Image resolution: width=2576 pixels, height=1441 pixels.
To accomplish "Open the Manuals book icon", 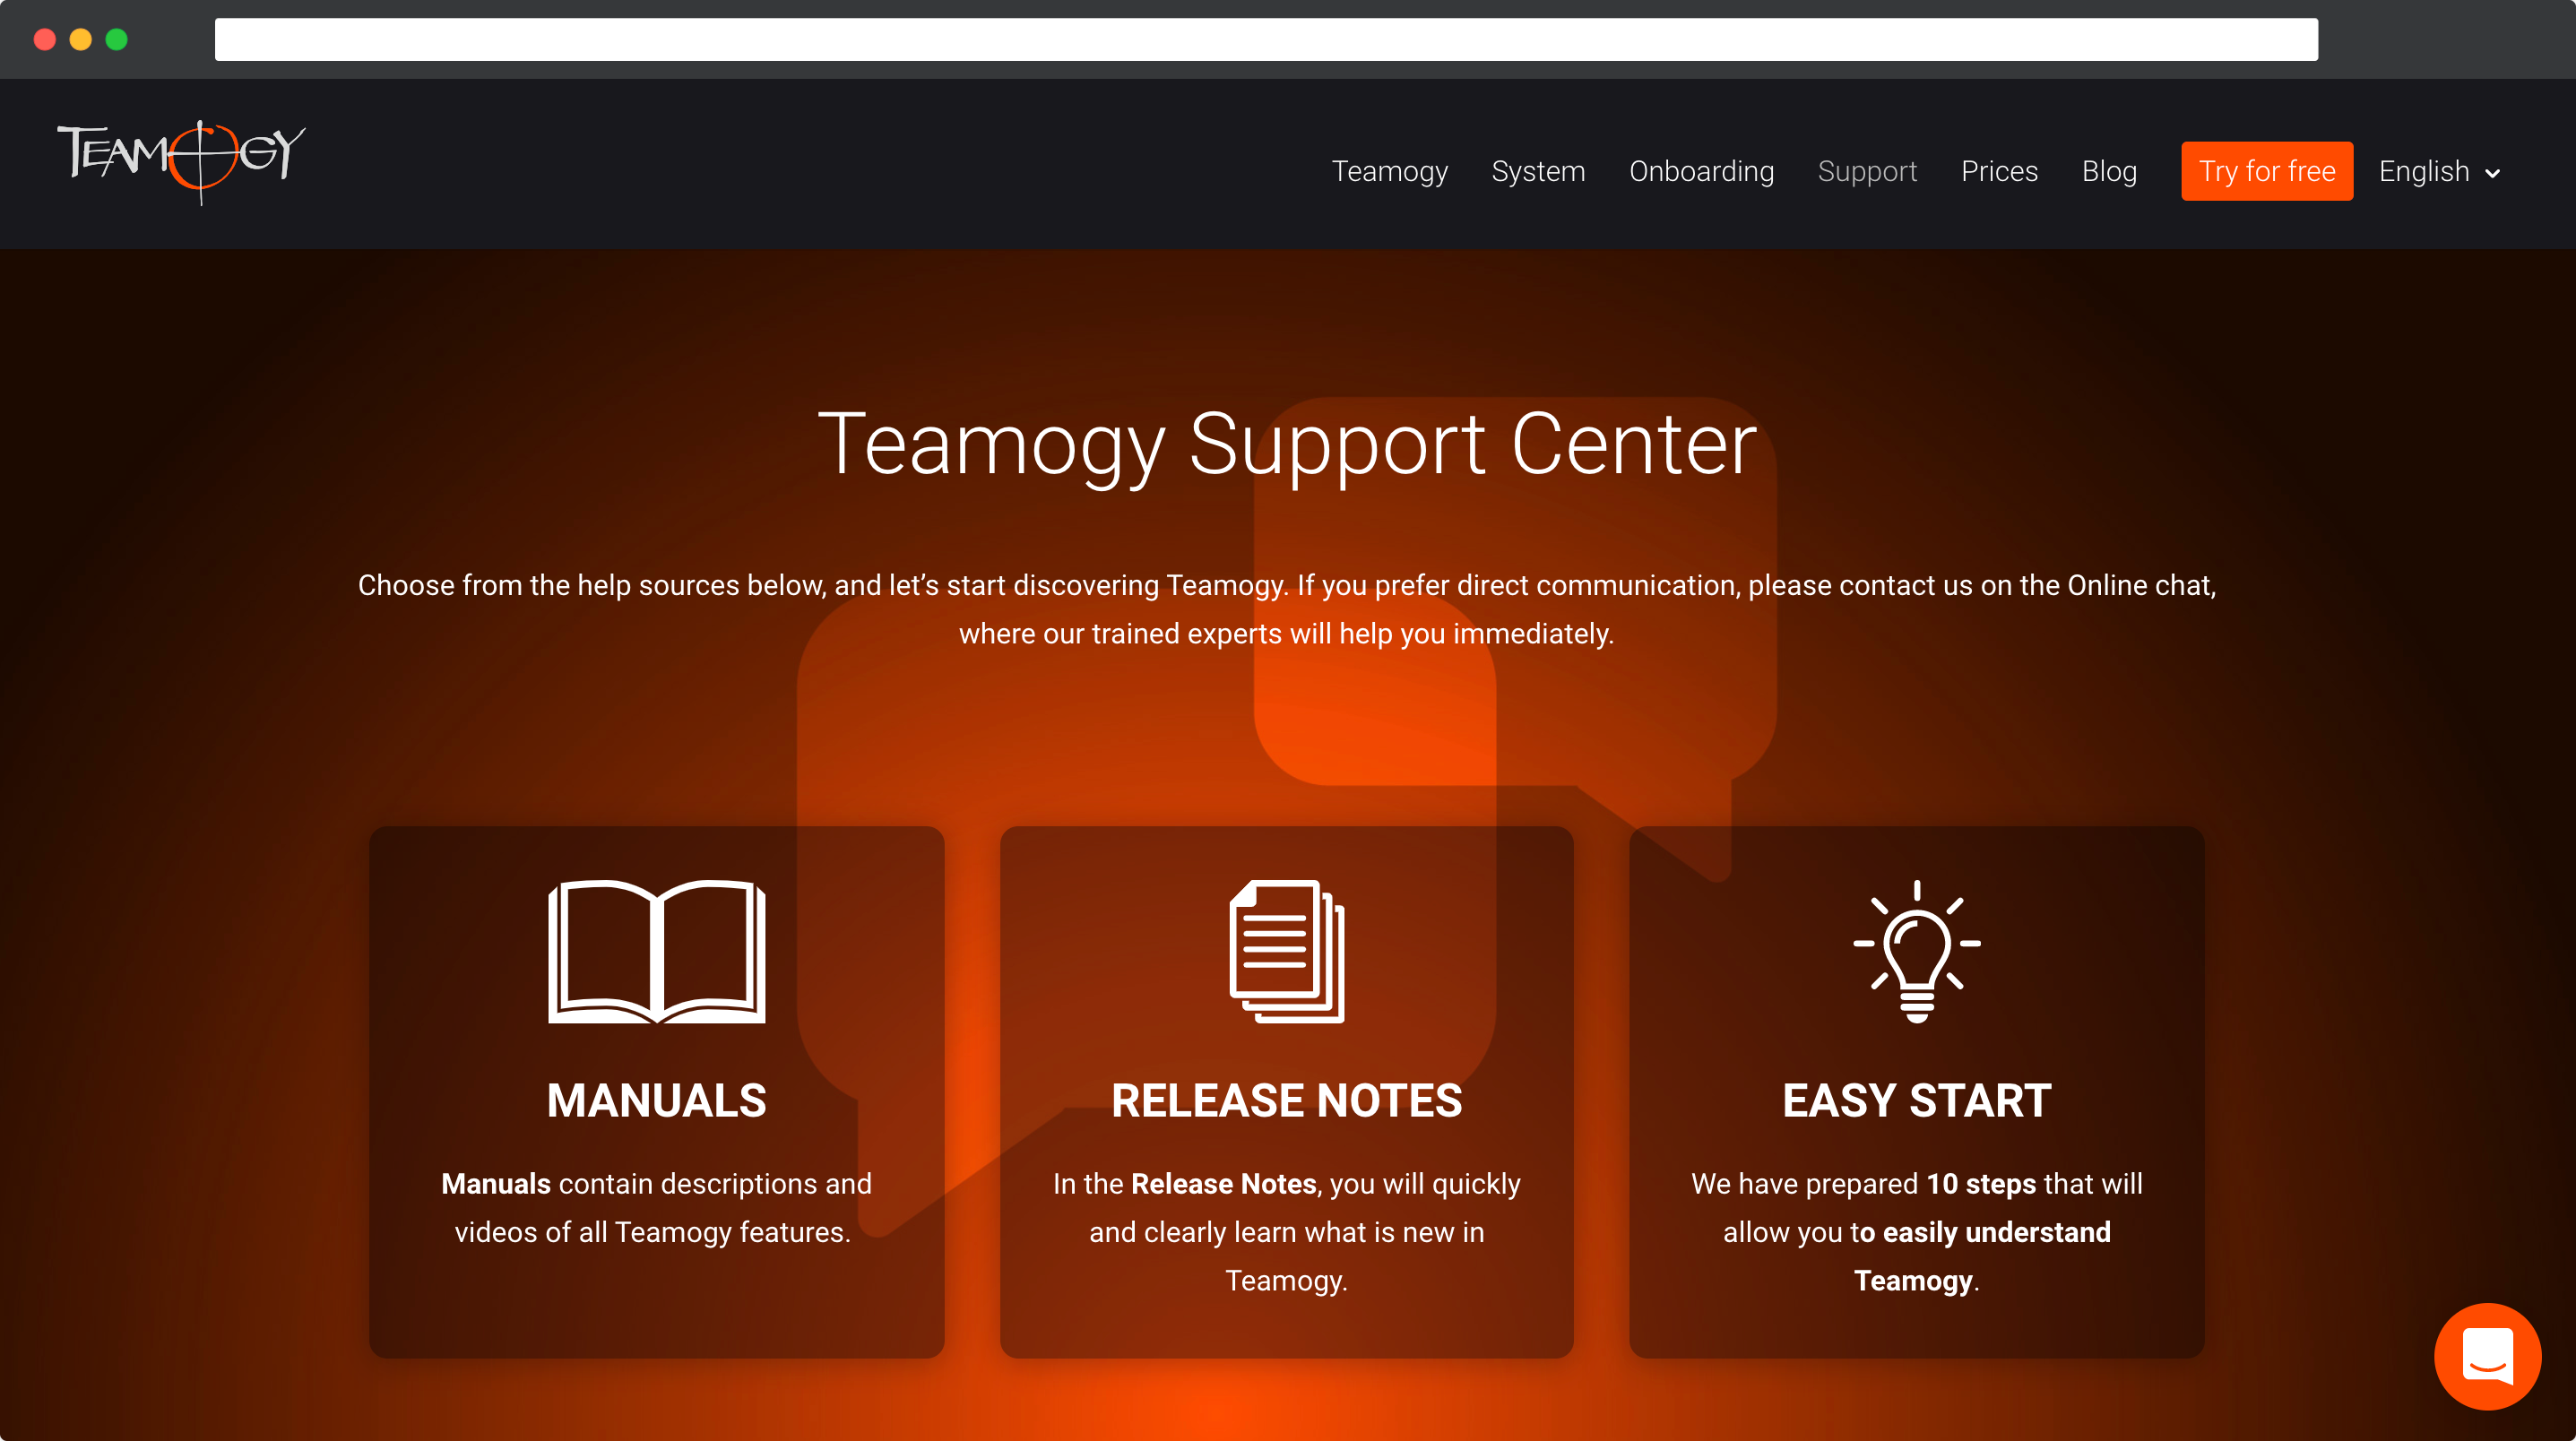I will [657, 951].
